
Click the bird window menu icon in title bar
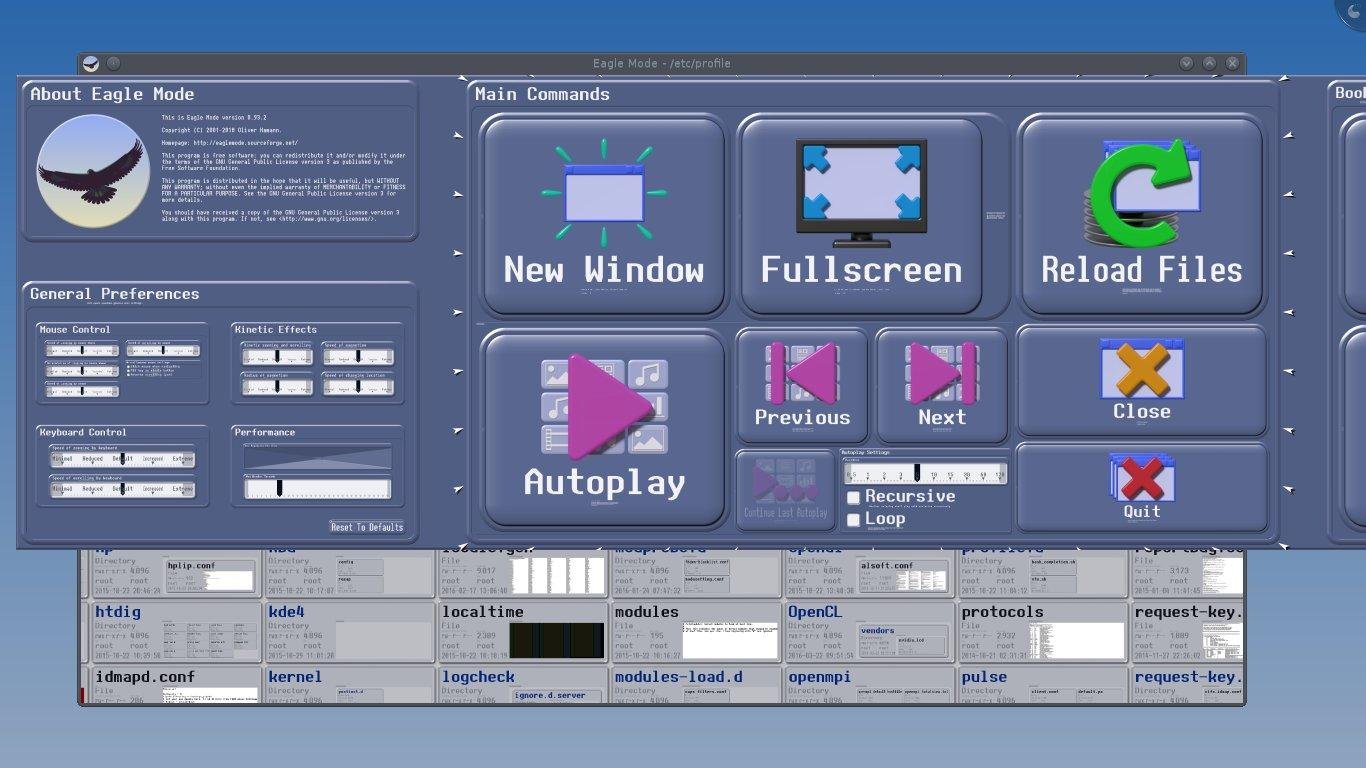[x=91, y=63]
